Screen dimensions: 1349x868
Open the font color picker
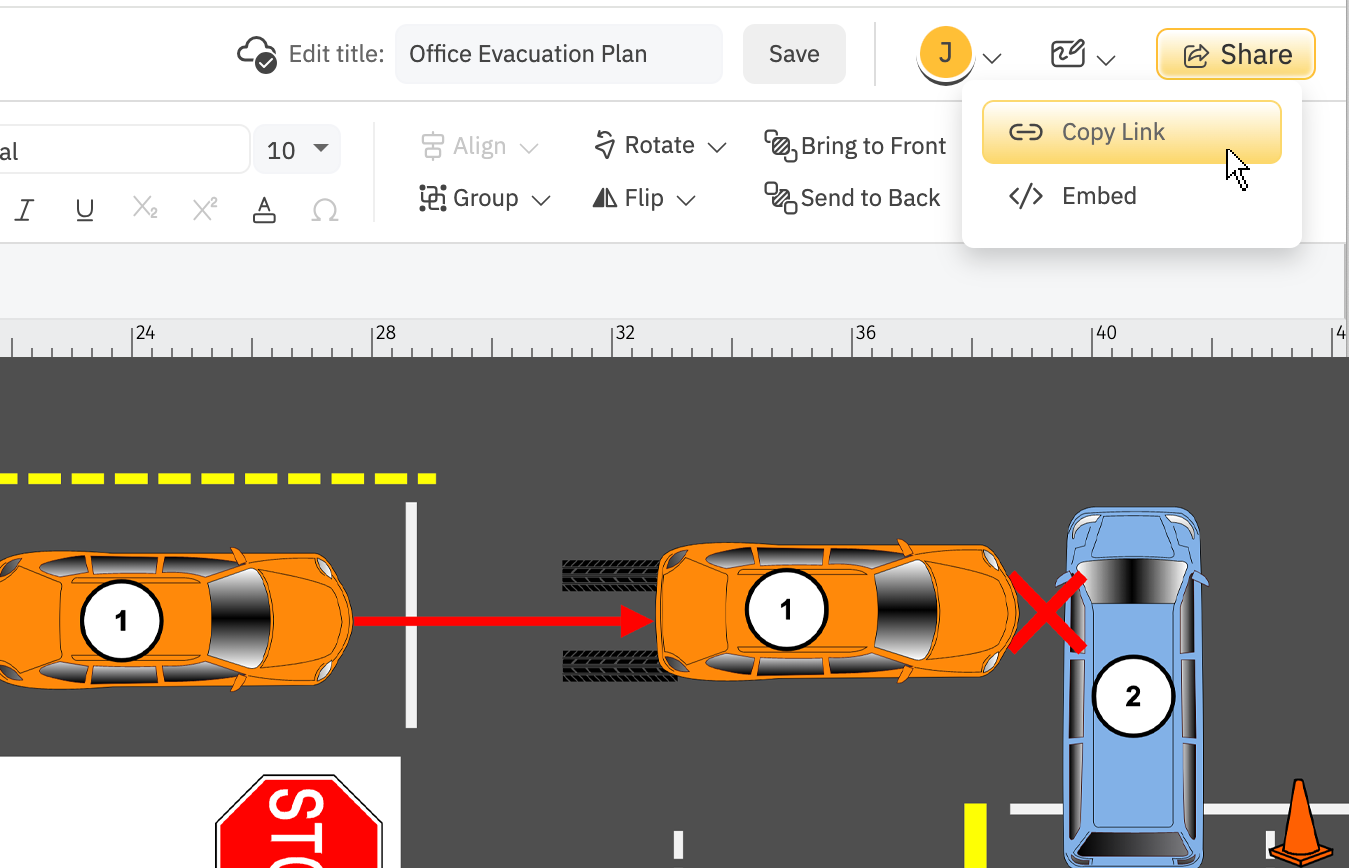(x=264, y=210)
